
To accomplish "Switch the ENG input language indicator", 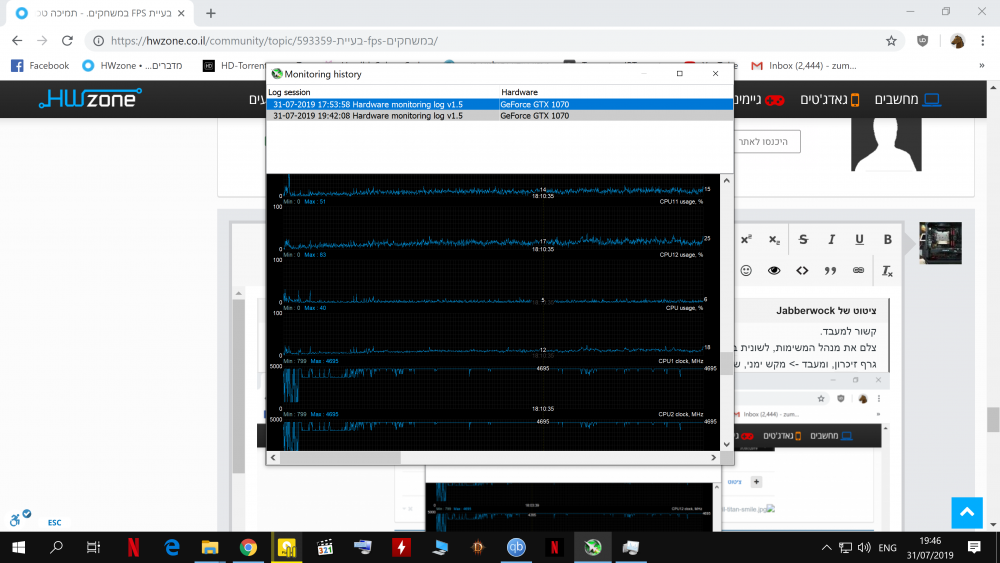I will click(x=887, y=547).
